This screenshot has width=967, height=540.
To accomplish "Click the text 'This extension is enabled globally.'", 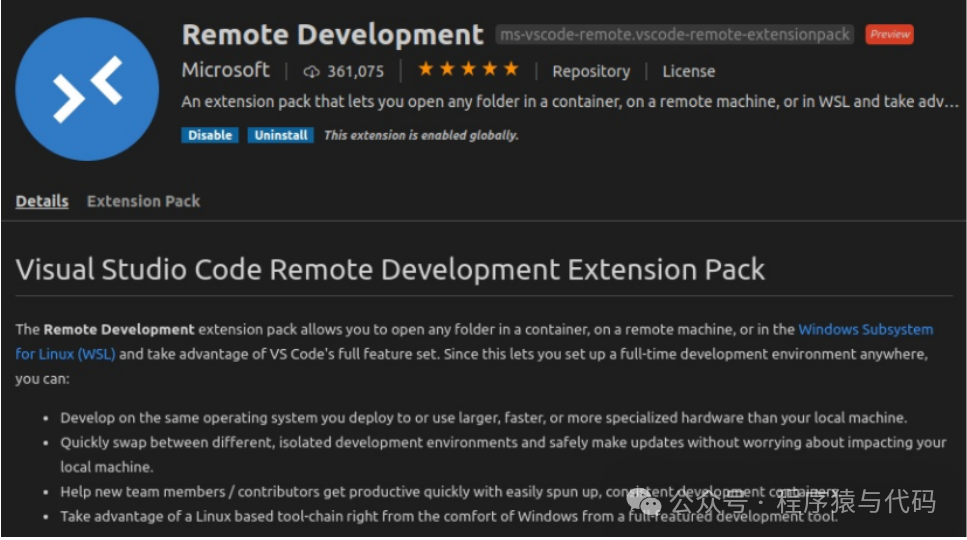I will [421, 135].
